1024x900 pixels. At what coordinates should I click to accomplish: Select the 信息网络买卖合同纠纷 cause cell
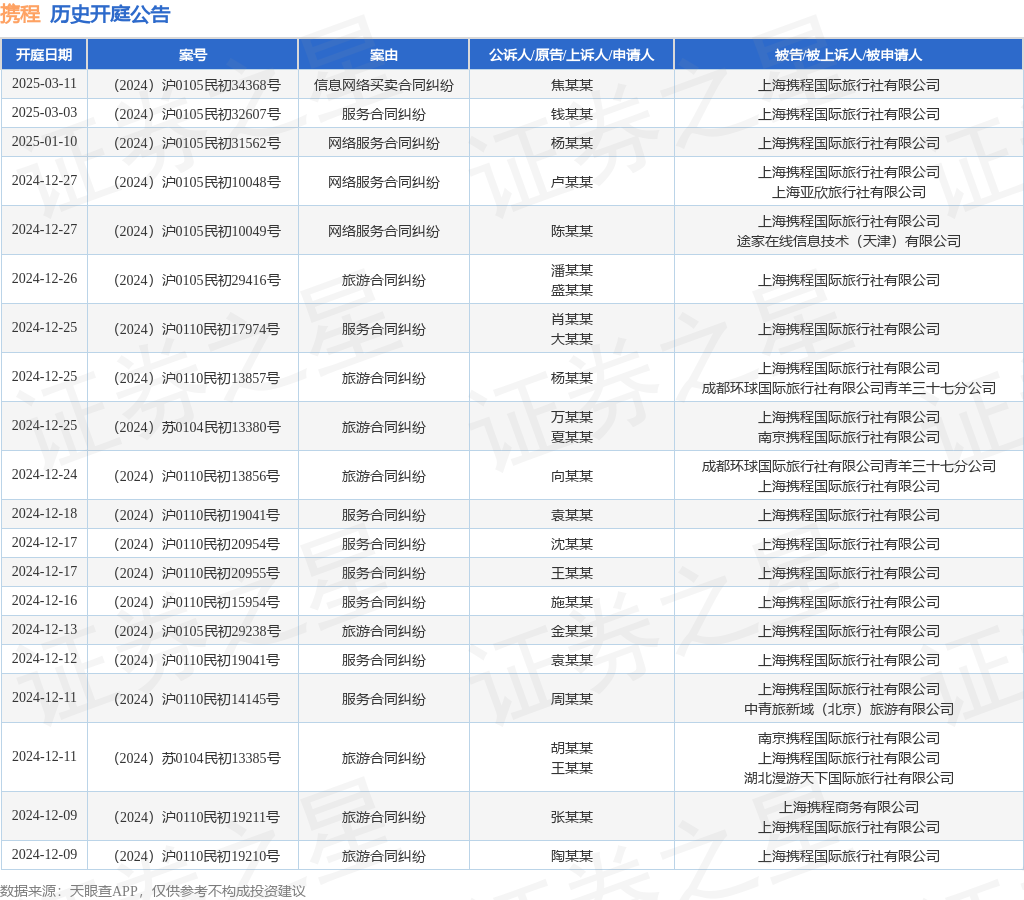[384, 85]
